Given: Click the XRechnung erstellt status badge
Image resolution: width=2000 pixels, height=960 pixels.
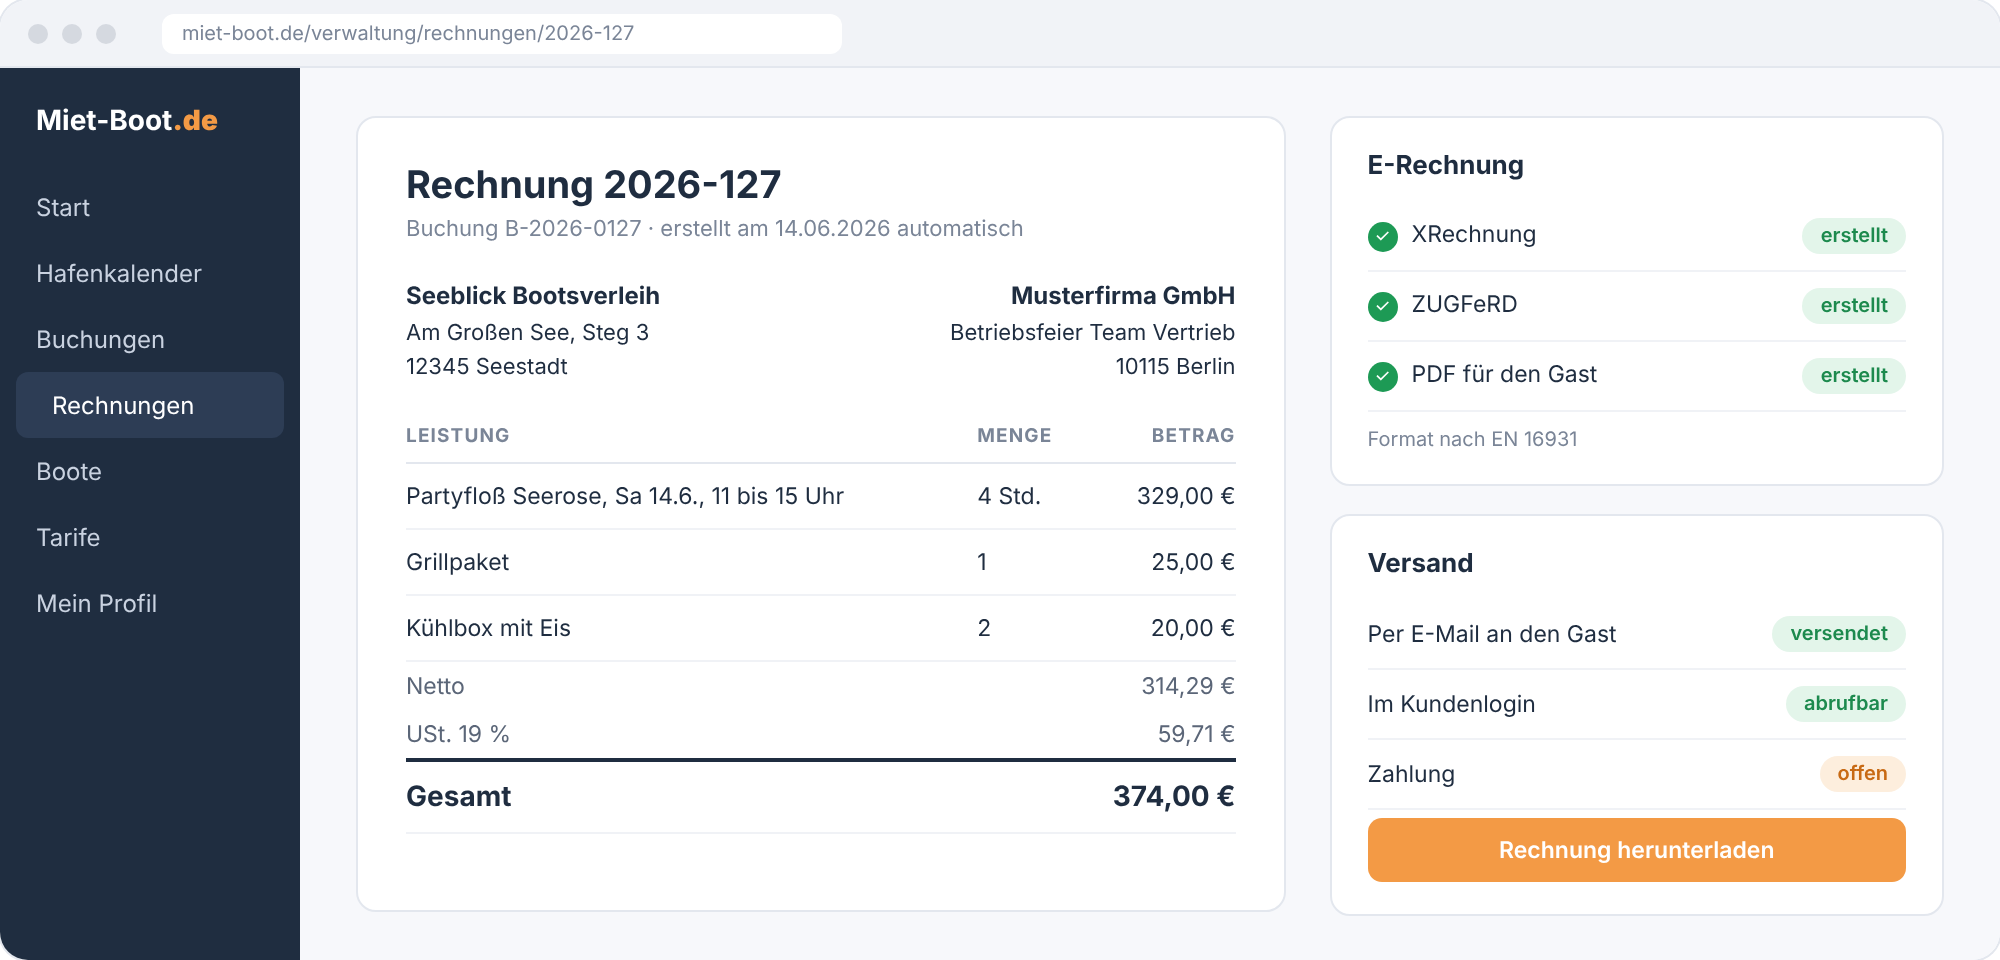Looking at the screenshot, I should [1853, 236].
